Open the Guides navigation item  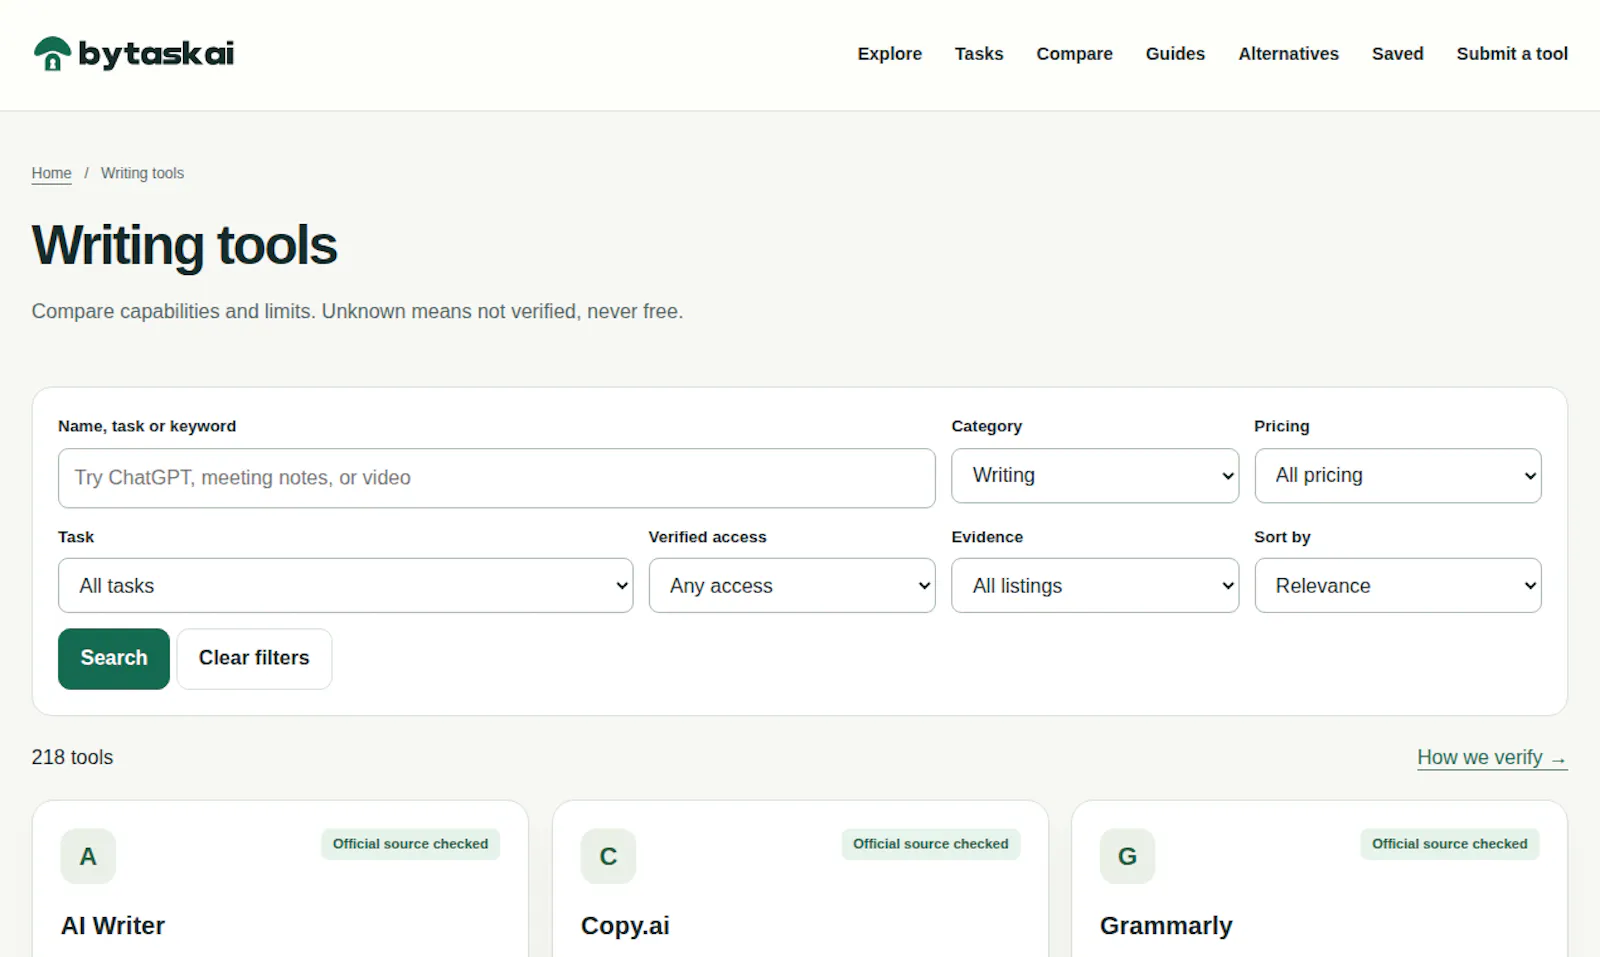point(1175,54)
